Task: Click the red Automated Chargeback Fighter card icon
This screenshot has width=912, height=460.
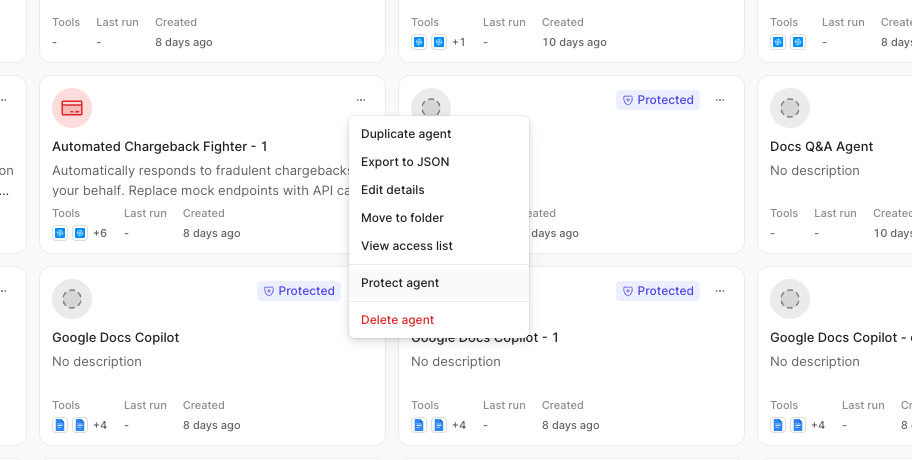Action: pos(72,108)
